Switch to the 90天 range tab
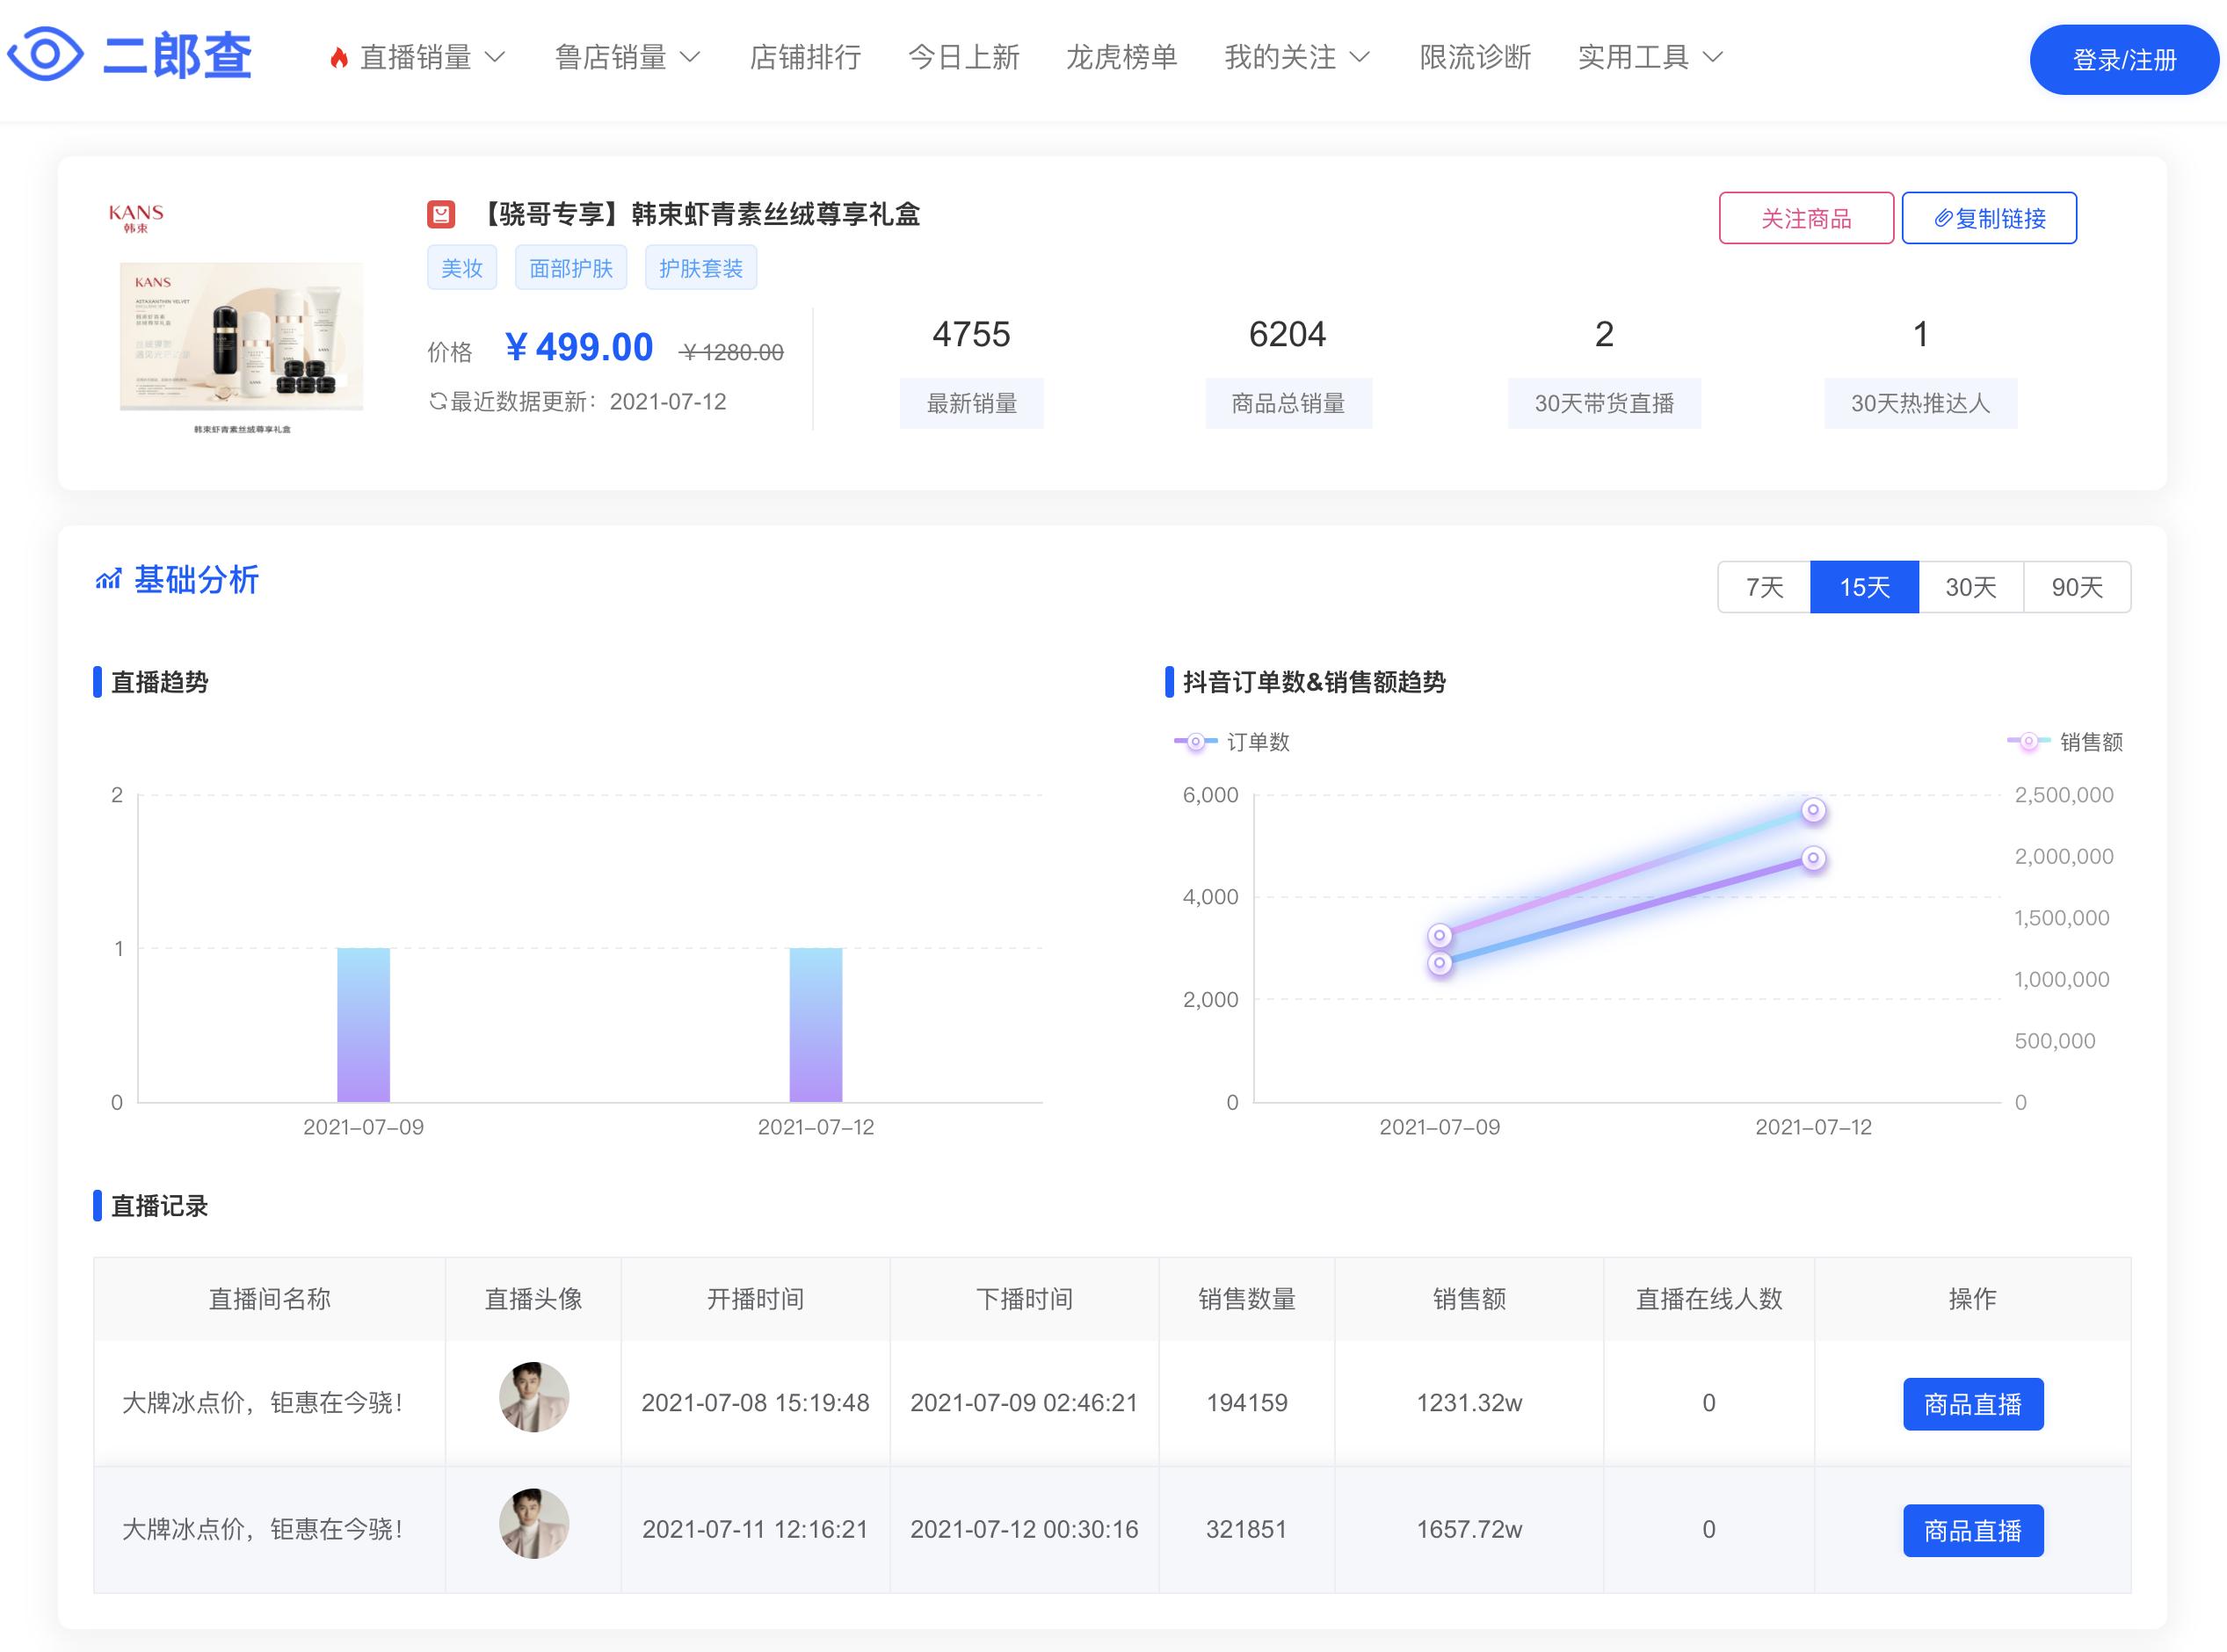2227x1652 pixels. click(2077, 587)
